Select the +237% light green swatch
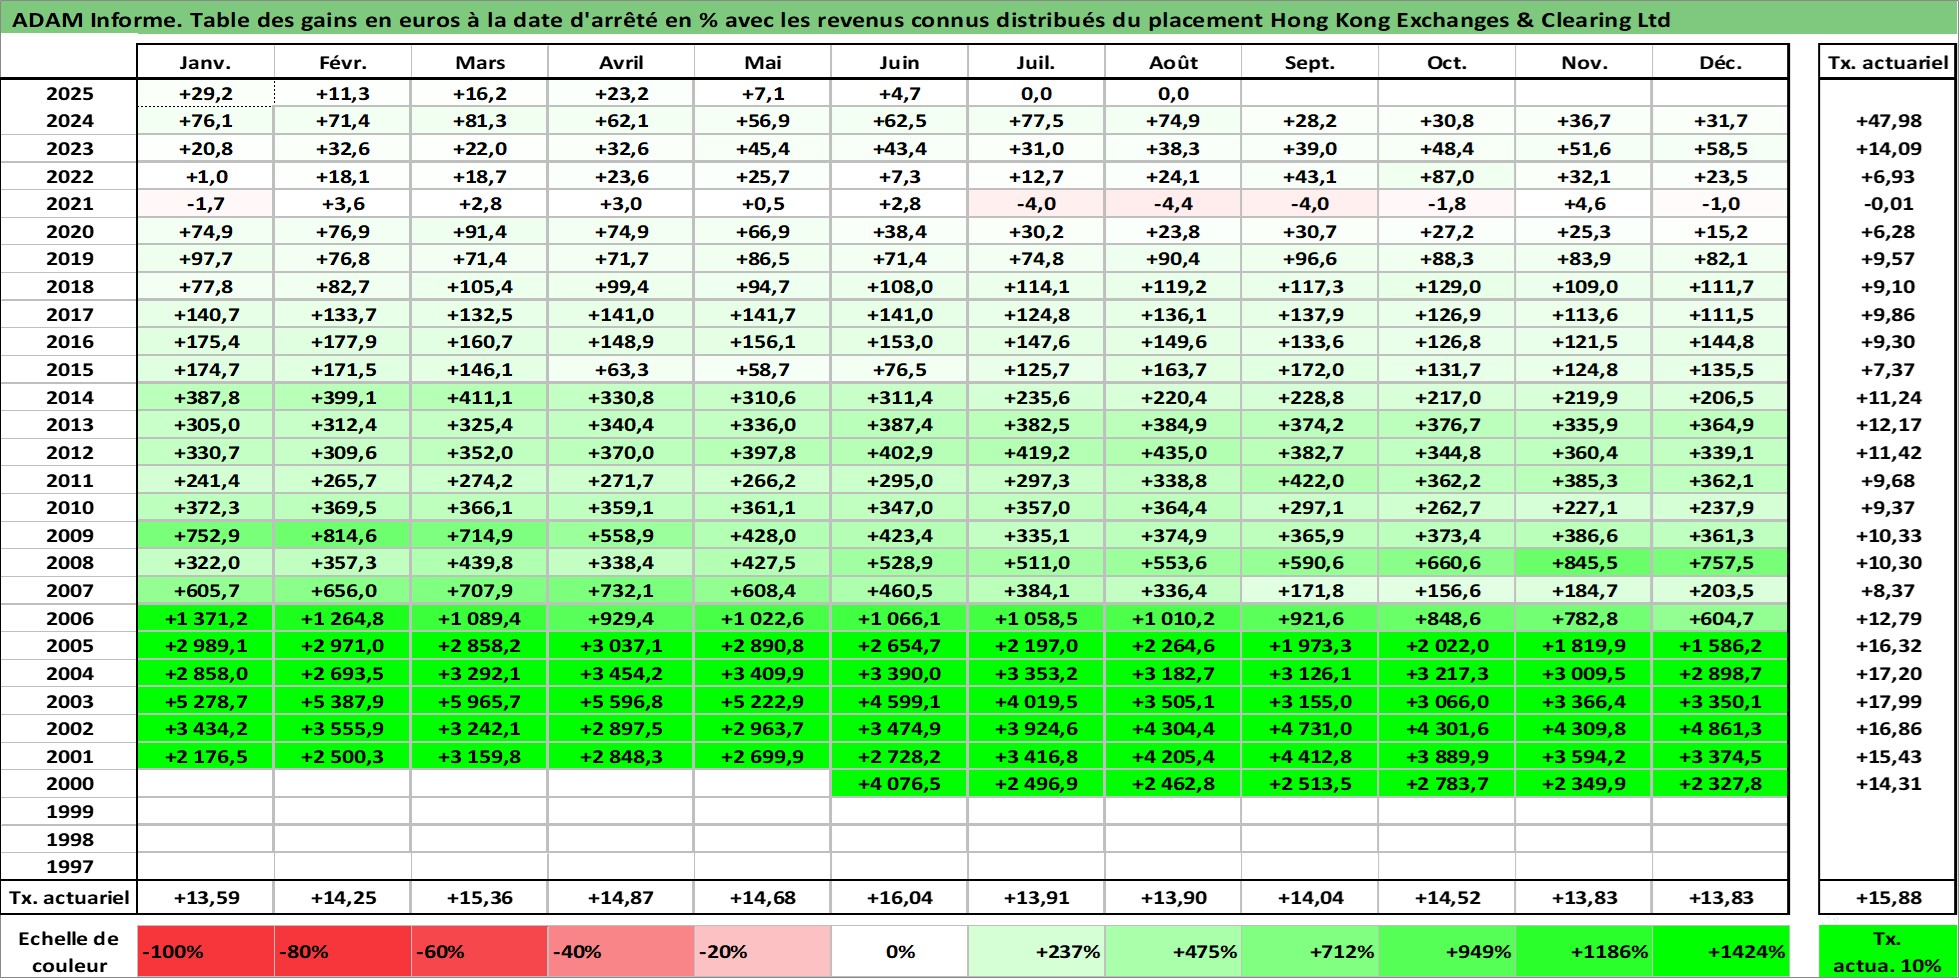The image size is (1959, 978). pyautogui.click(x=1036, y=951)
